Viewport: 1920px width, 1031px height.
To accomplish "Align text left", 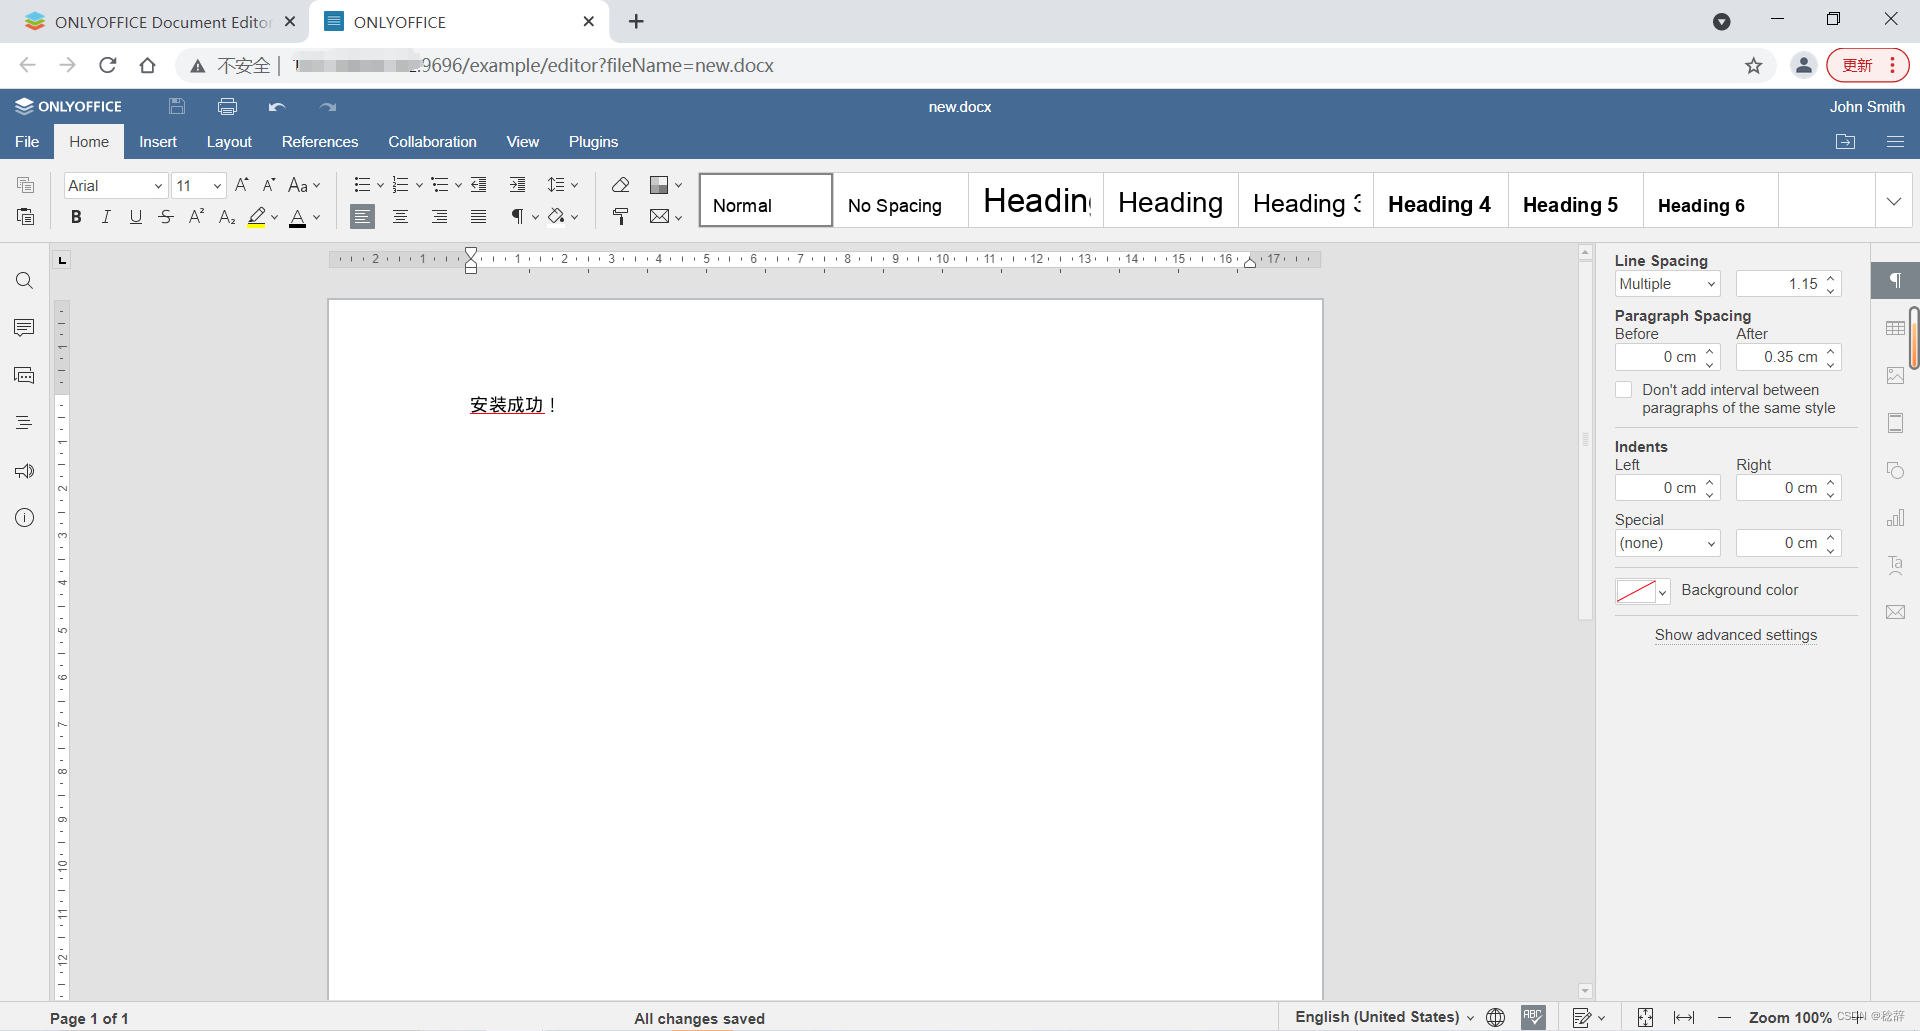I will (363, 216).
